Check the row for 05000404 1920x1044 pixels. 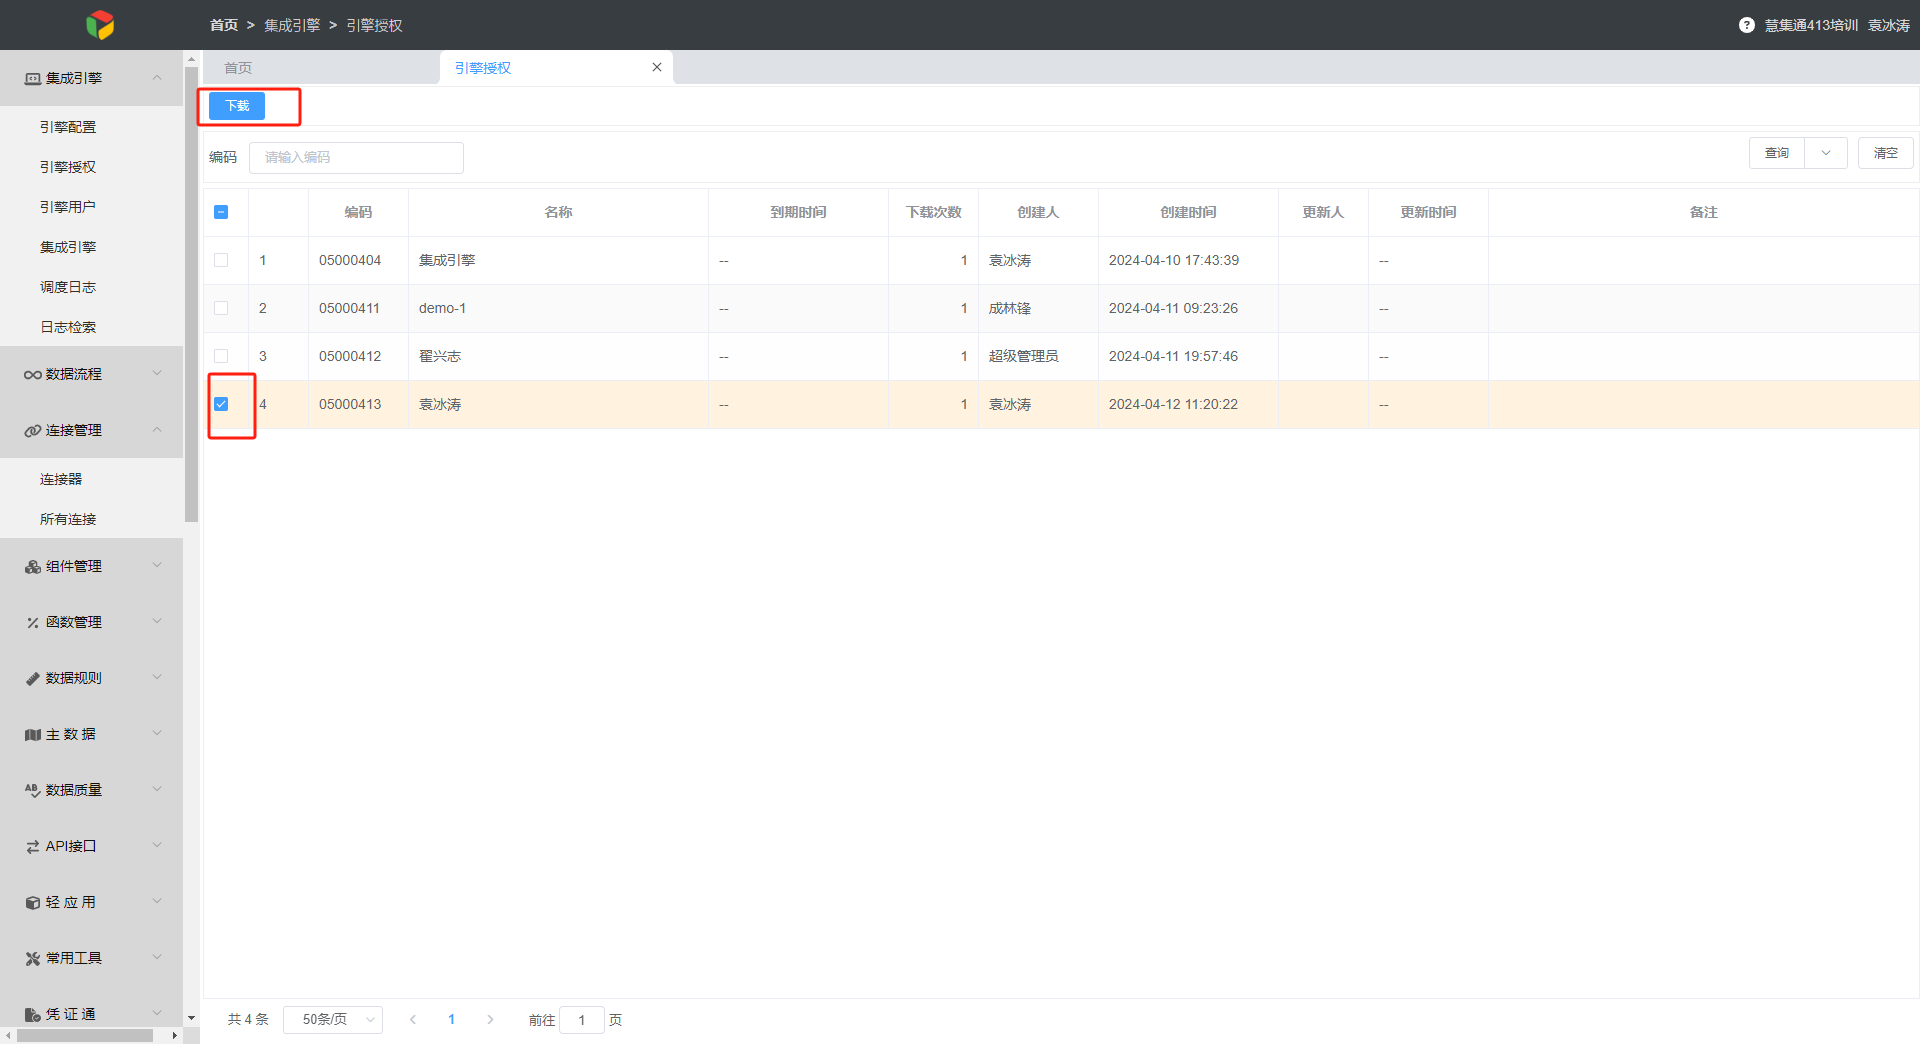pyautogui.click(x=221, y=260)
